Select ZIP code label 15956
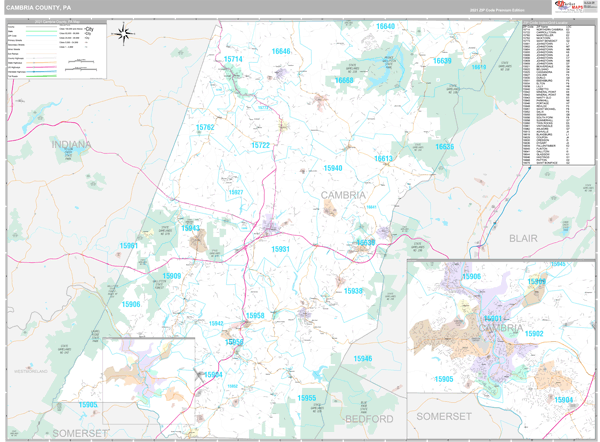Screen dimensions: 600x442 (x=234, y=342)
